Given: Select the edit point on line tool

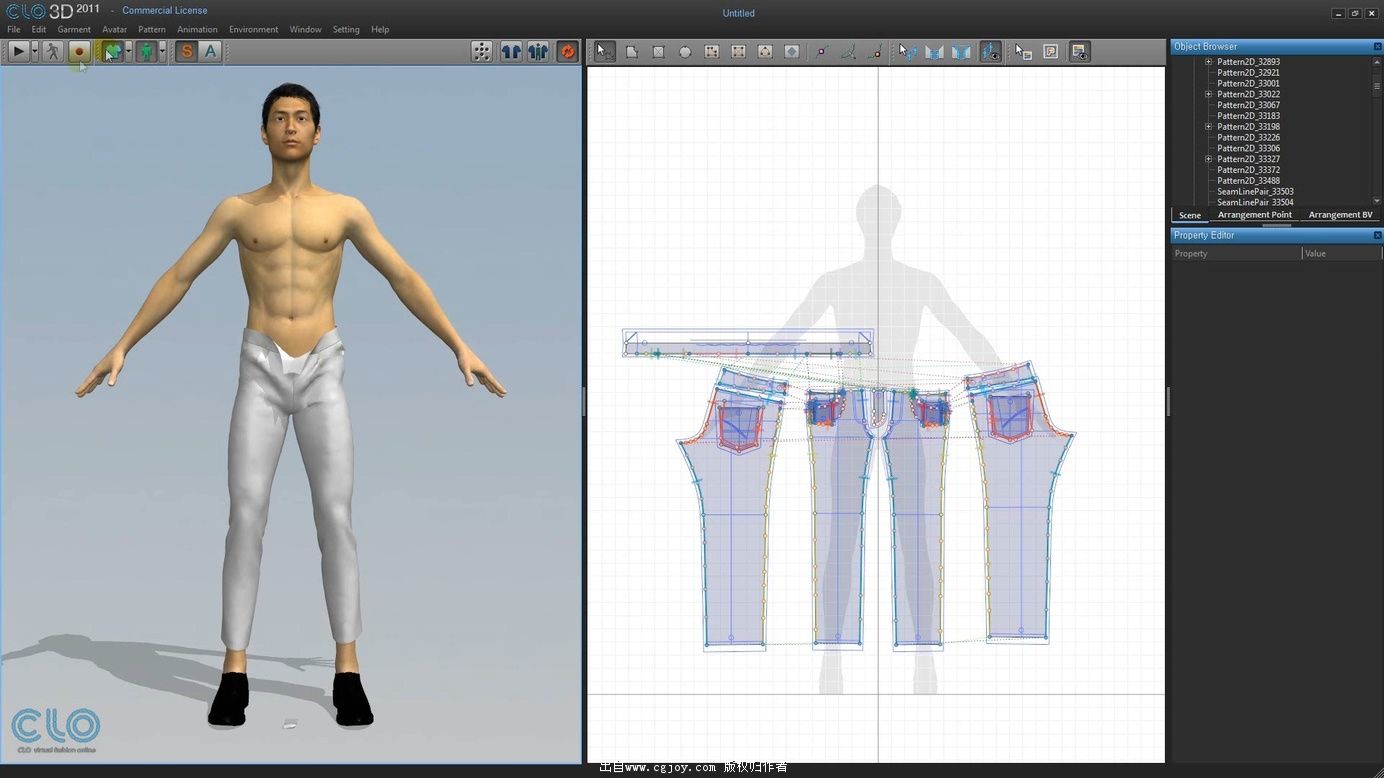Looking at the screenshot, I should [822, 51].
